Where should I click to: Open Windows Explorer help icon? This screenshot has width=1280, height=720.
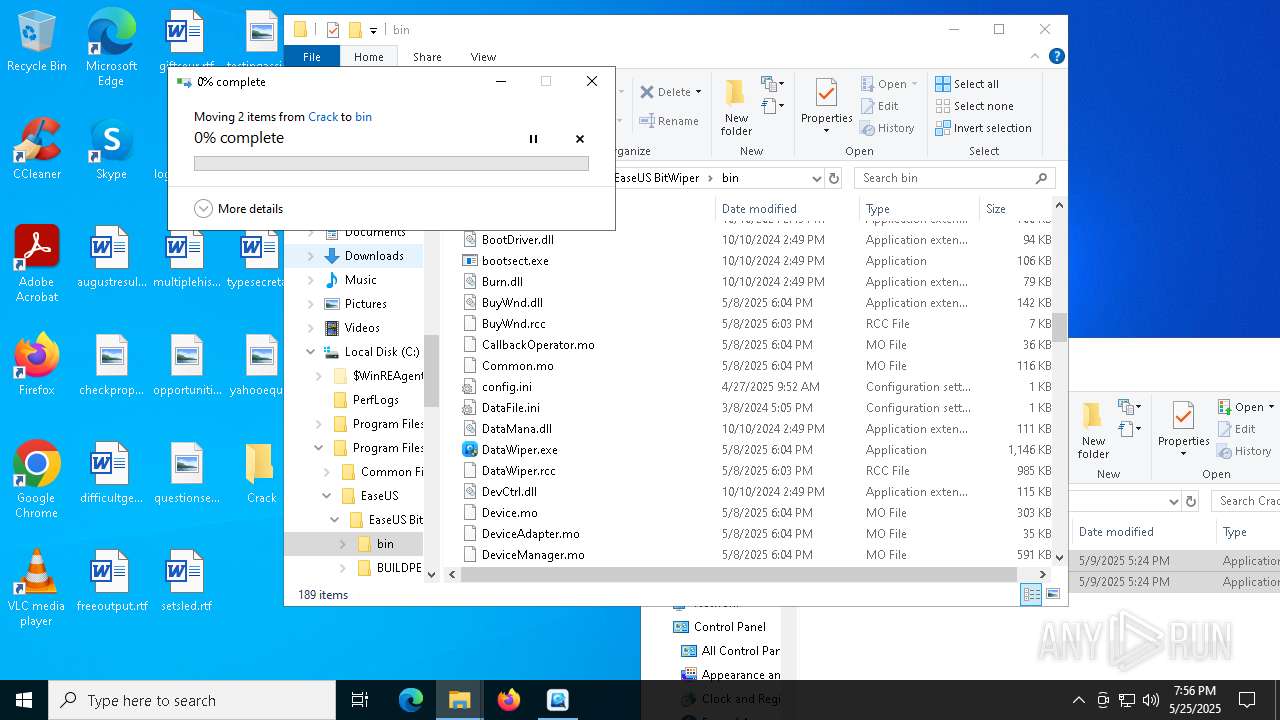(x=1056, y=57)
